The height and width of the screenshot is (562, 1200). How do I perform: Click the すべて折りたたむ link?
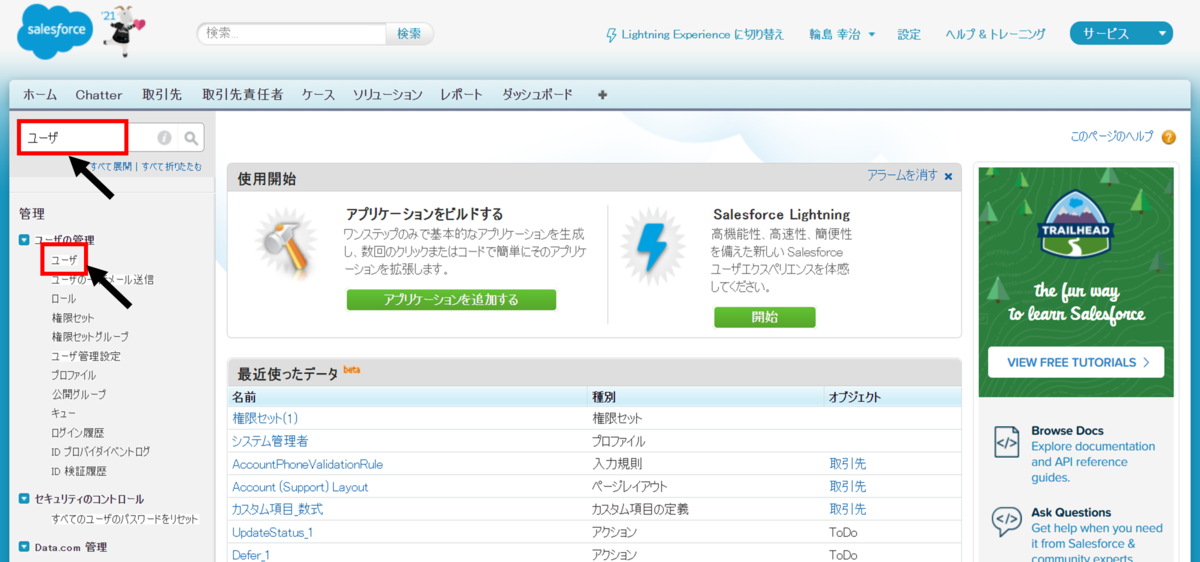tap(171, 166)
